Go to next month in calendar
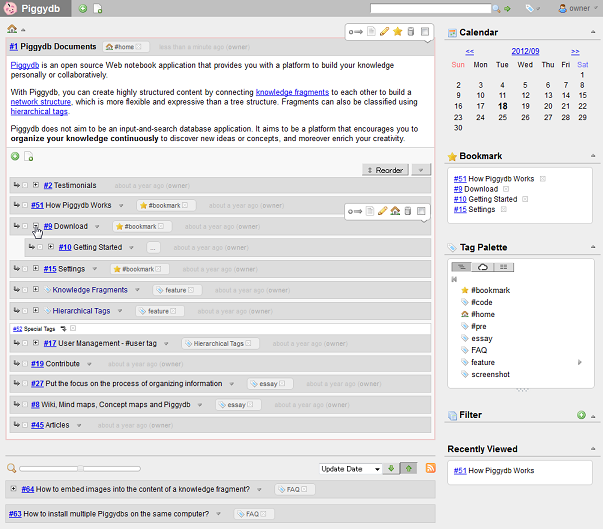This screenshot has height=529, width=603. [575, 50]
